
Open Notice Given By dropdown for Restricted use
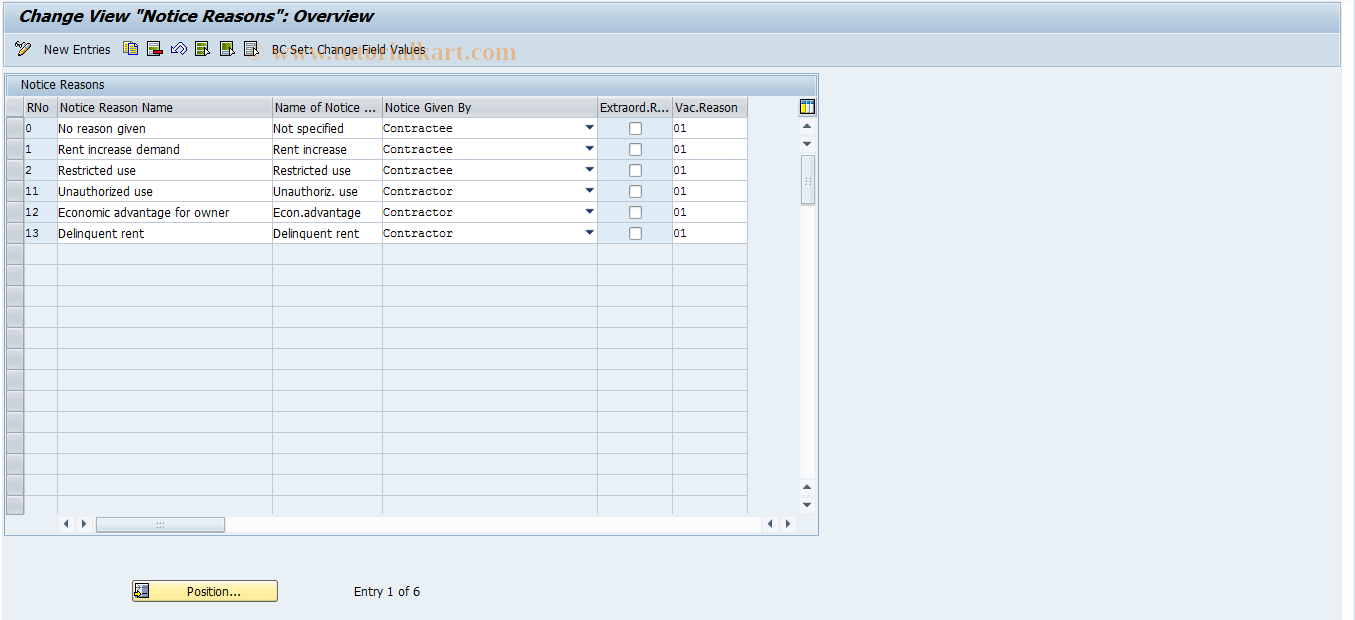tap(589, 170)
